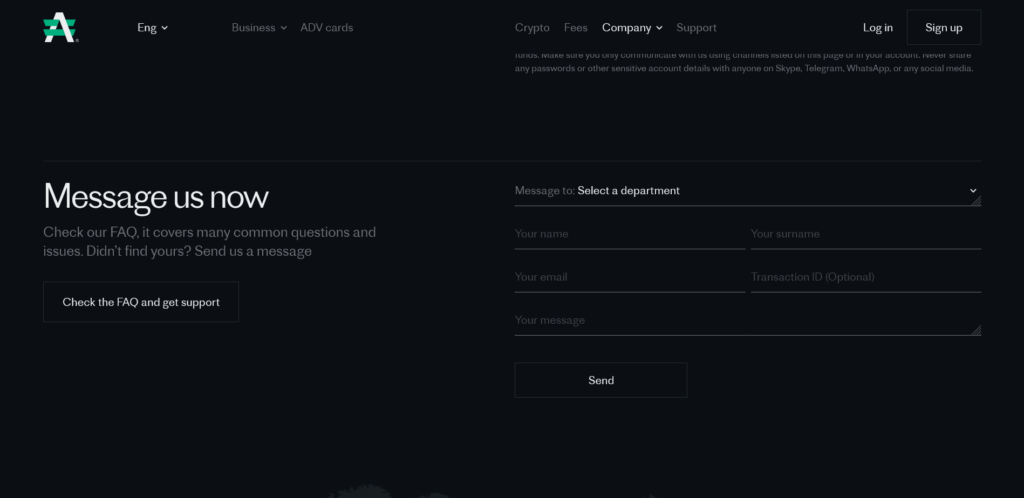Image resolution: width=1024 pixels, height=498 pixels.
Task: Expand the Company menu chevron
Action: coord(659,28)
